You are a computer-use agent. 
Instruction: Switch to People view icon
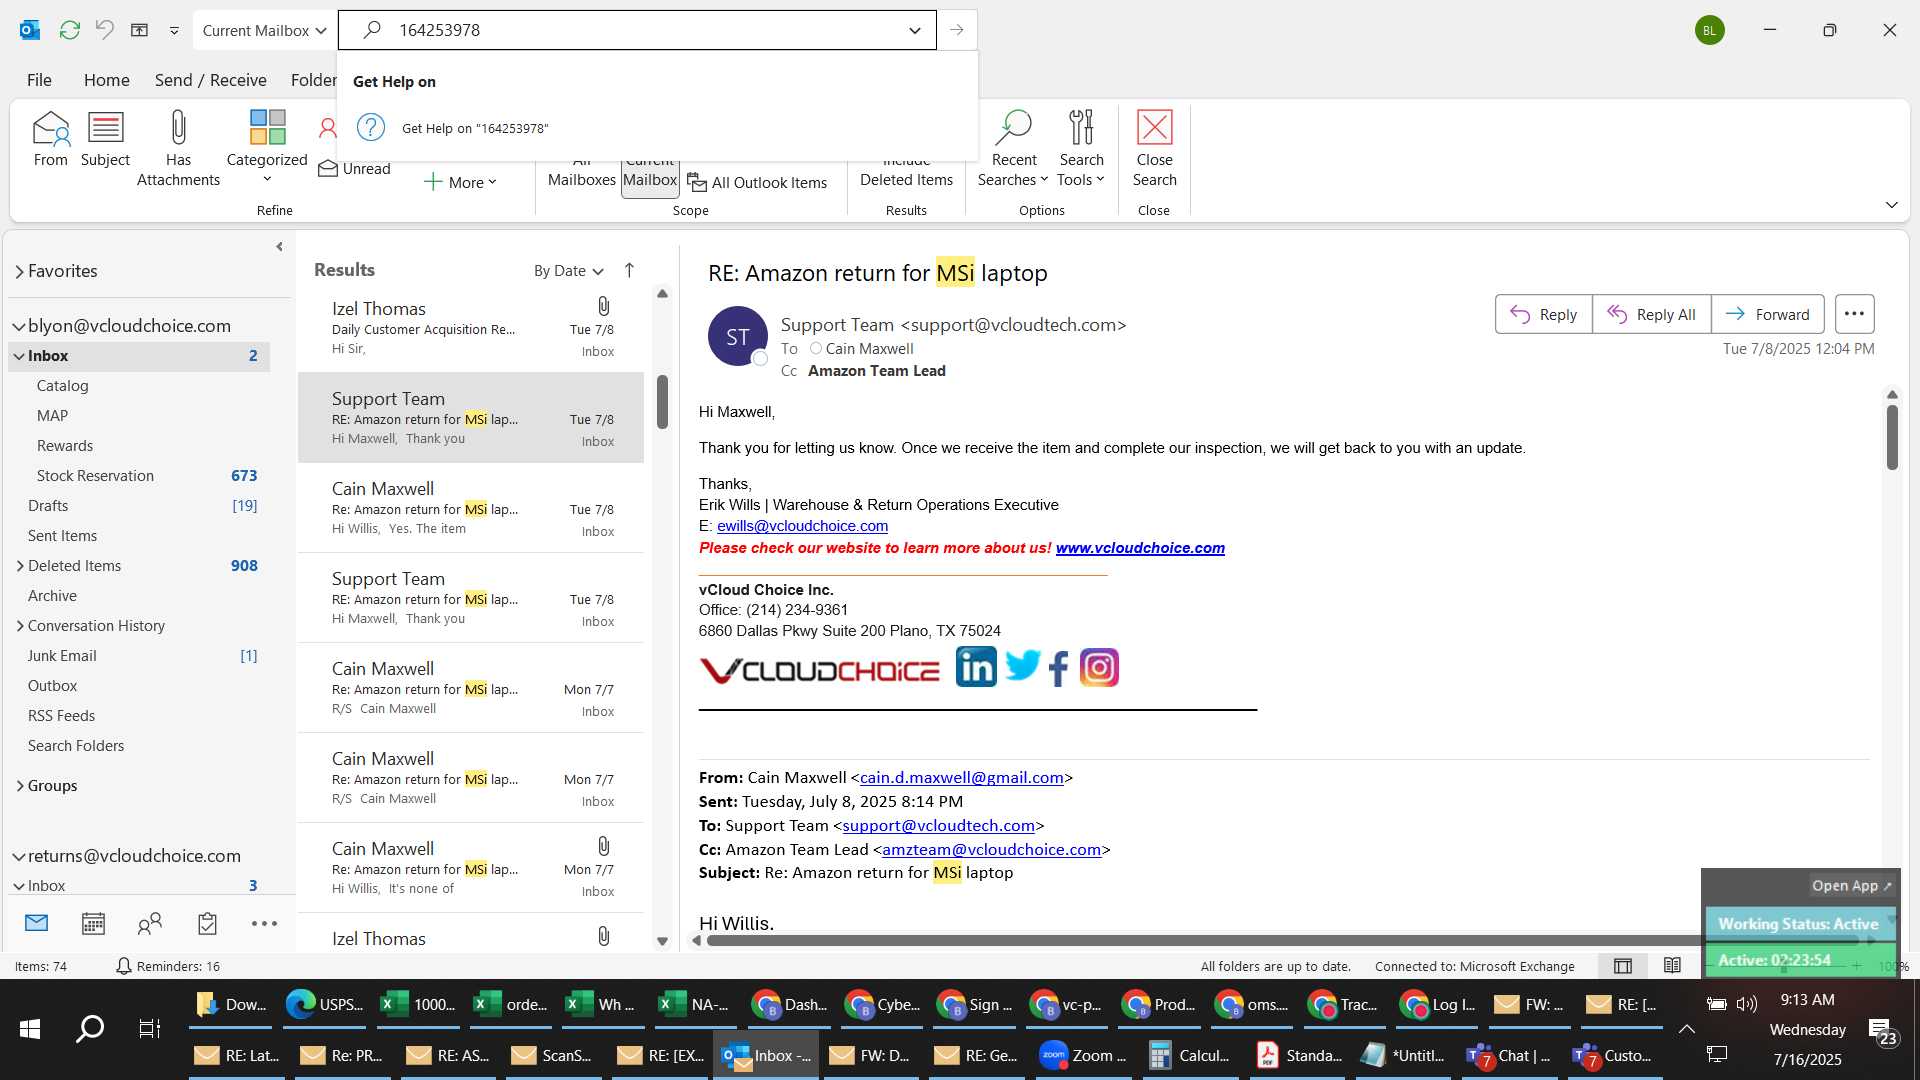click(x=150, y=923)
